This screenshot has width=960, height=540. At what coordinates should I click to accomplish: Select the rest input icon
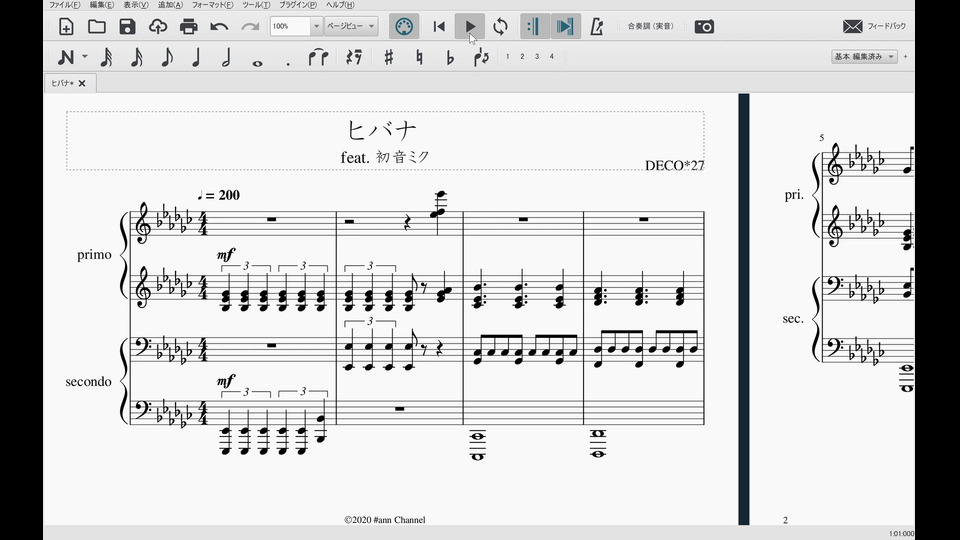[x=354, y=57]
